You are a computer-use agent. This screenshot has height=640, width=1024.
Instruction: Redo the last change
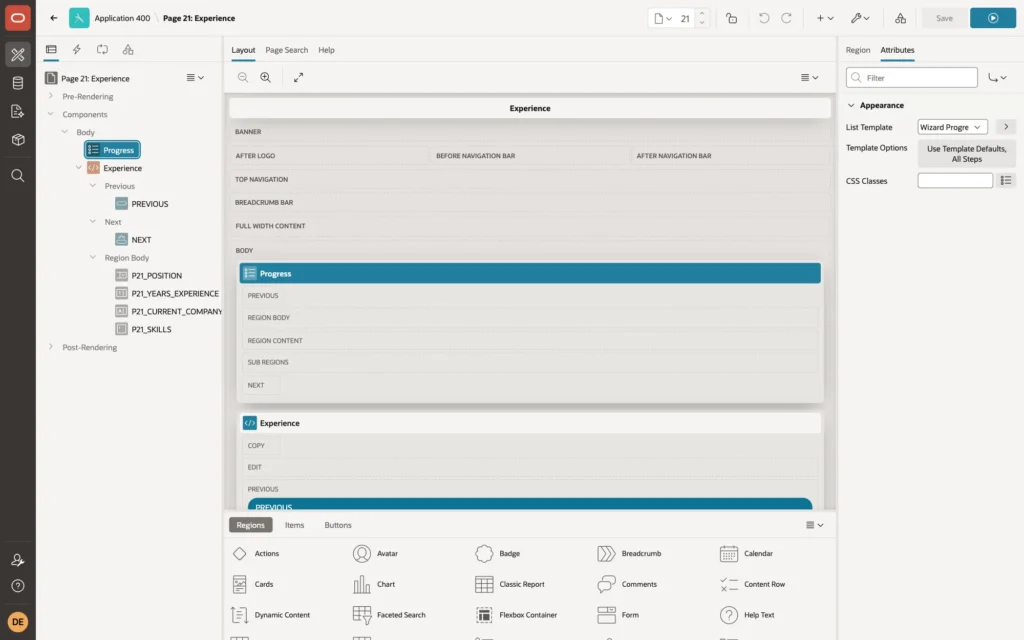pyautogui.click(x=786, y=18)
